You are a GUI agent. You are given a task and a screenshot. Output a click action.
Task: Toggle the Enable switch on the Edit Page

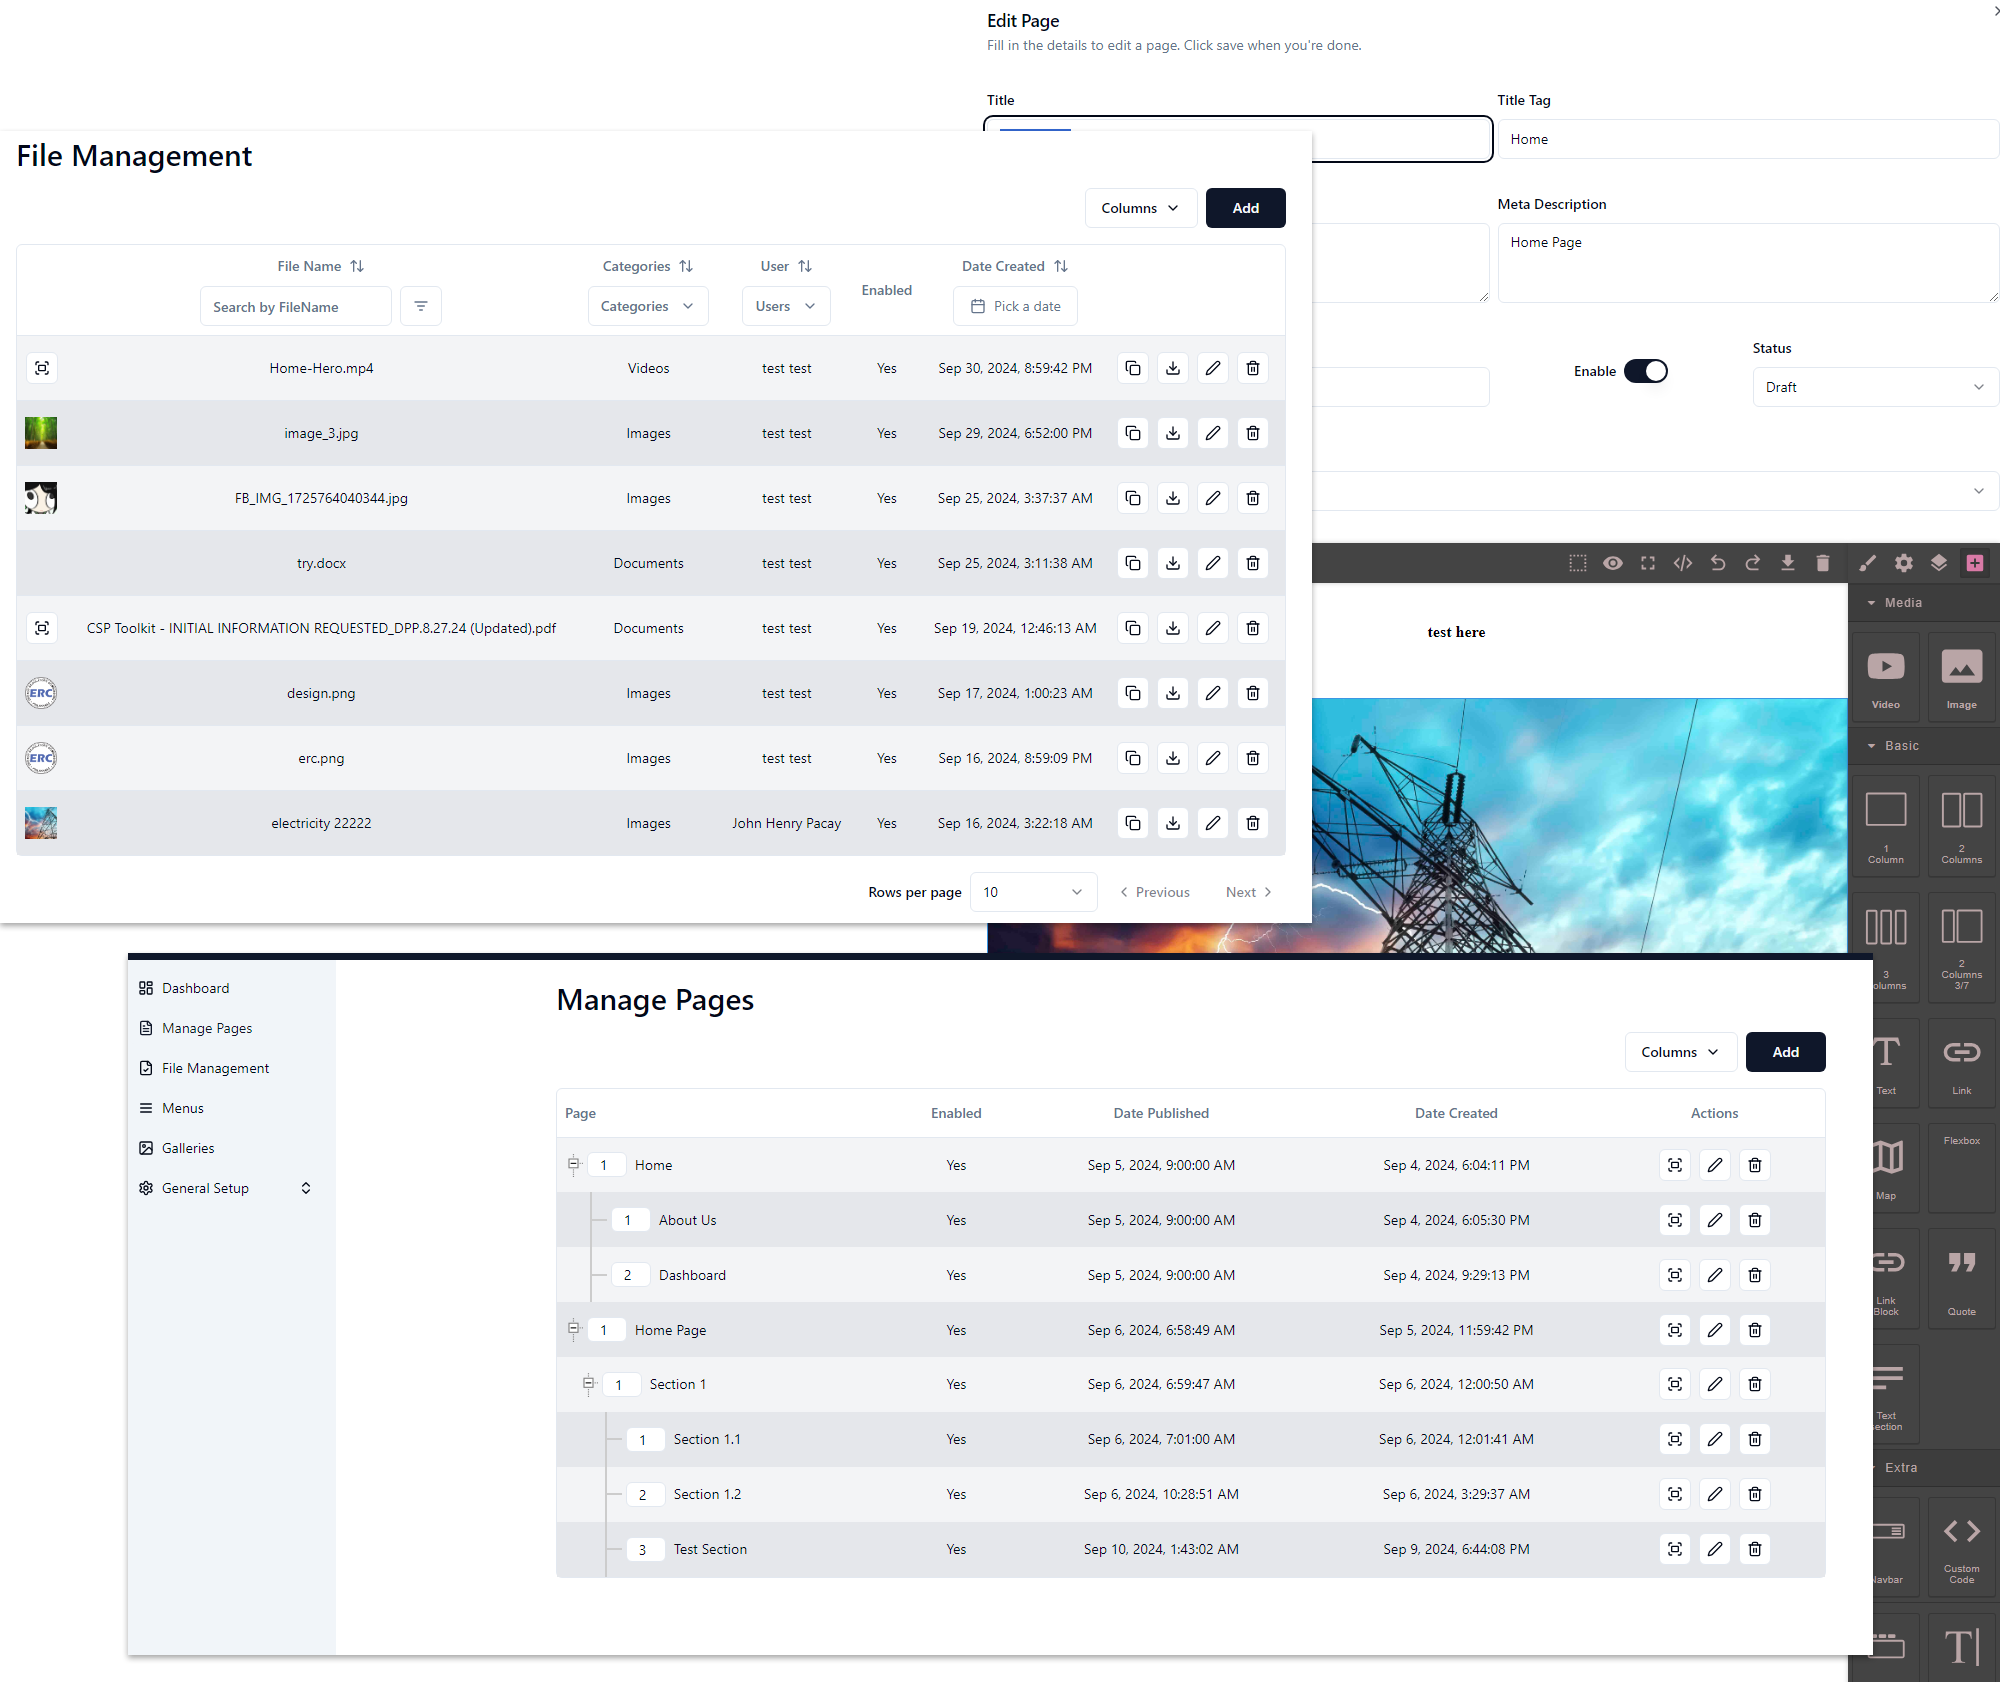[1645, 371]
